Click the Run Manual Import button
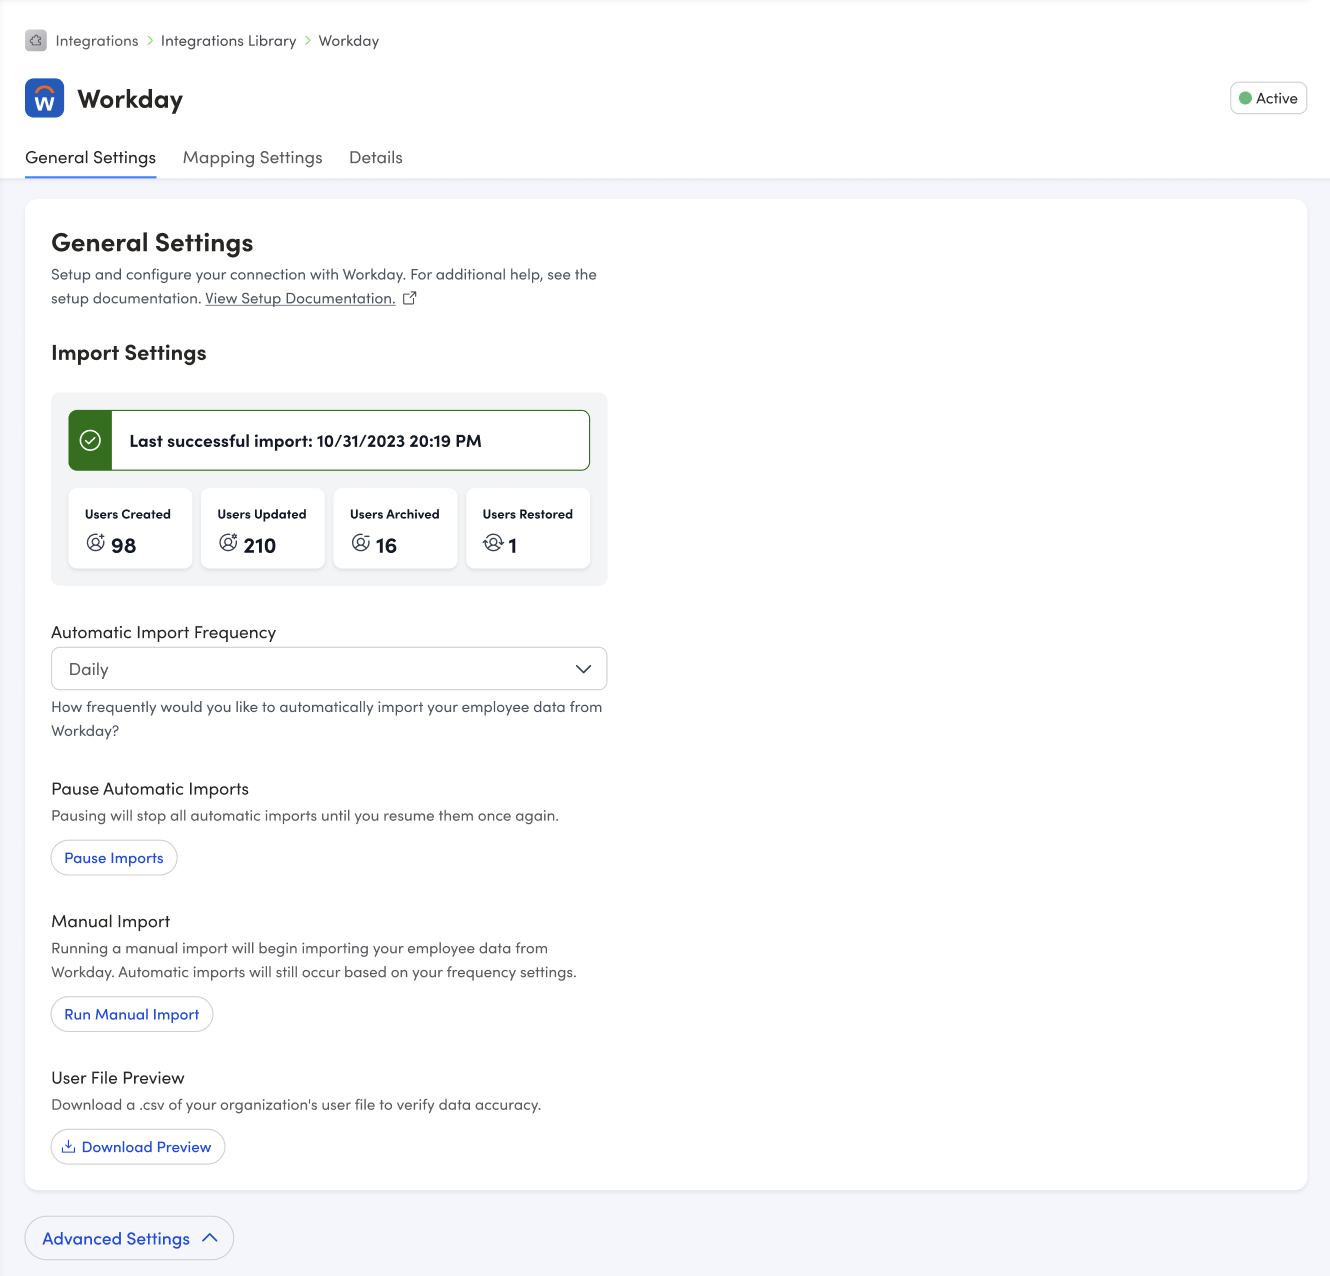Screen dimensions: 1330x1276 pyautogui.click(x=132, y=1014)
